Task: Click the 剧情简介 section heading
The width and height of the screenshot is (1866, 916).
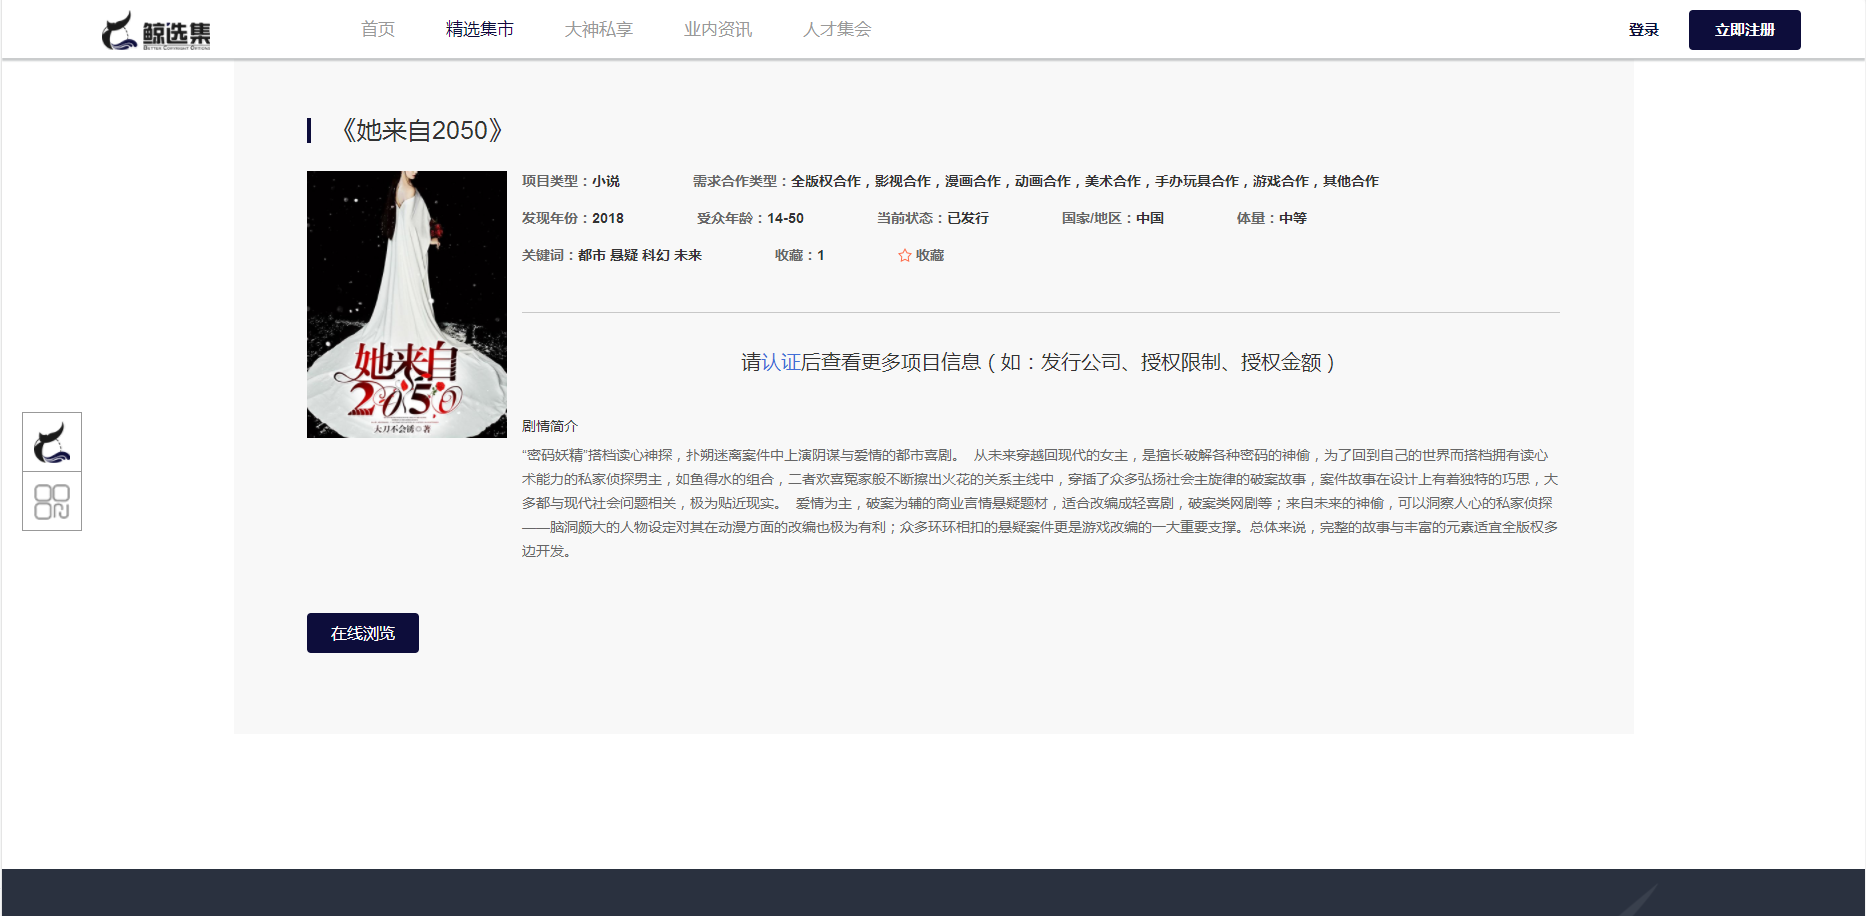Action: pos(550,426)
